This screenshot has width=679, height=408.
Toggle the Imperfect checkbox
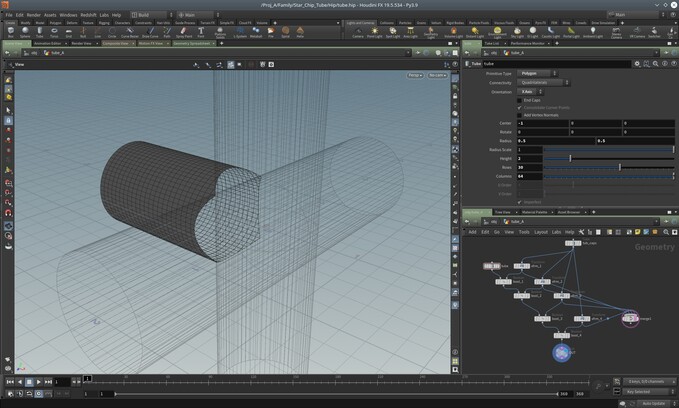click(519, 202)
